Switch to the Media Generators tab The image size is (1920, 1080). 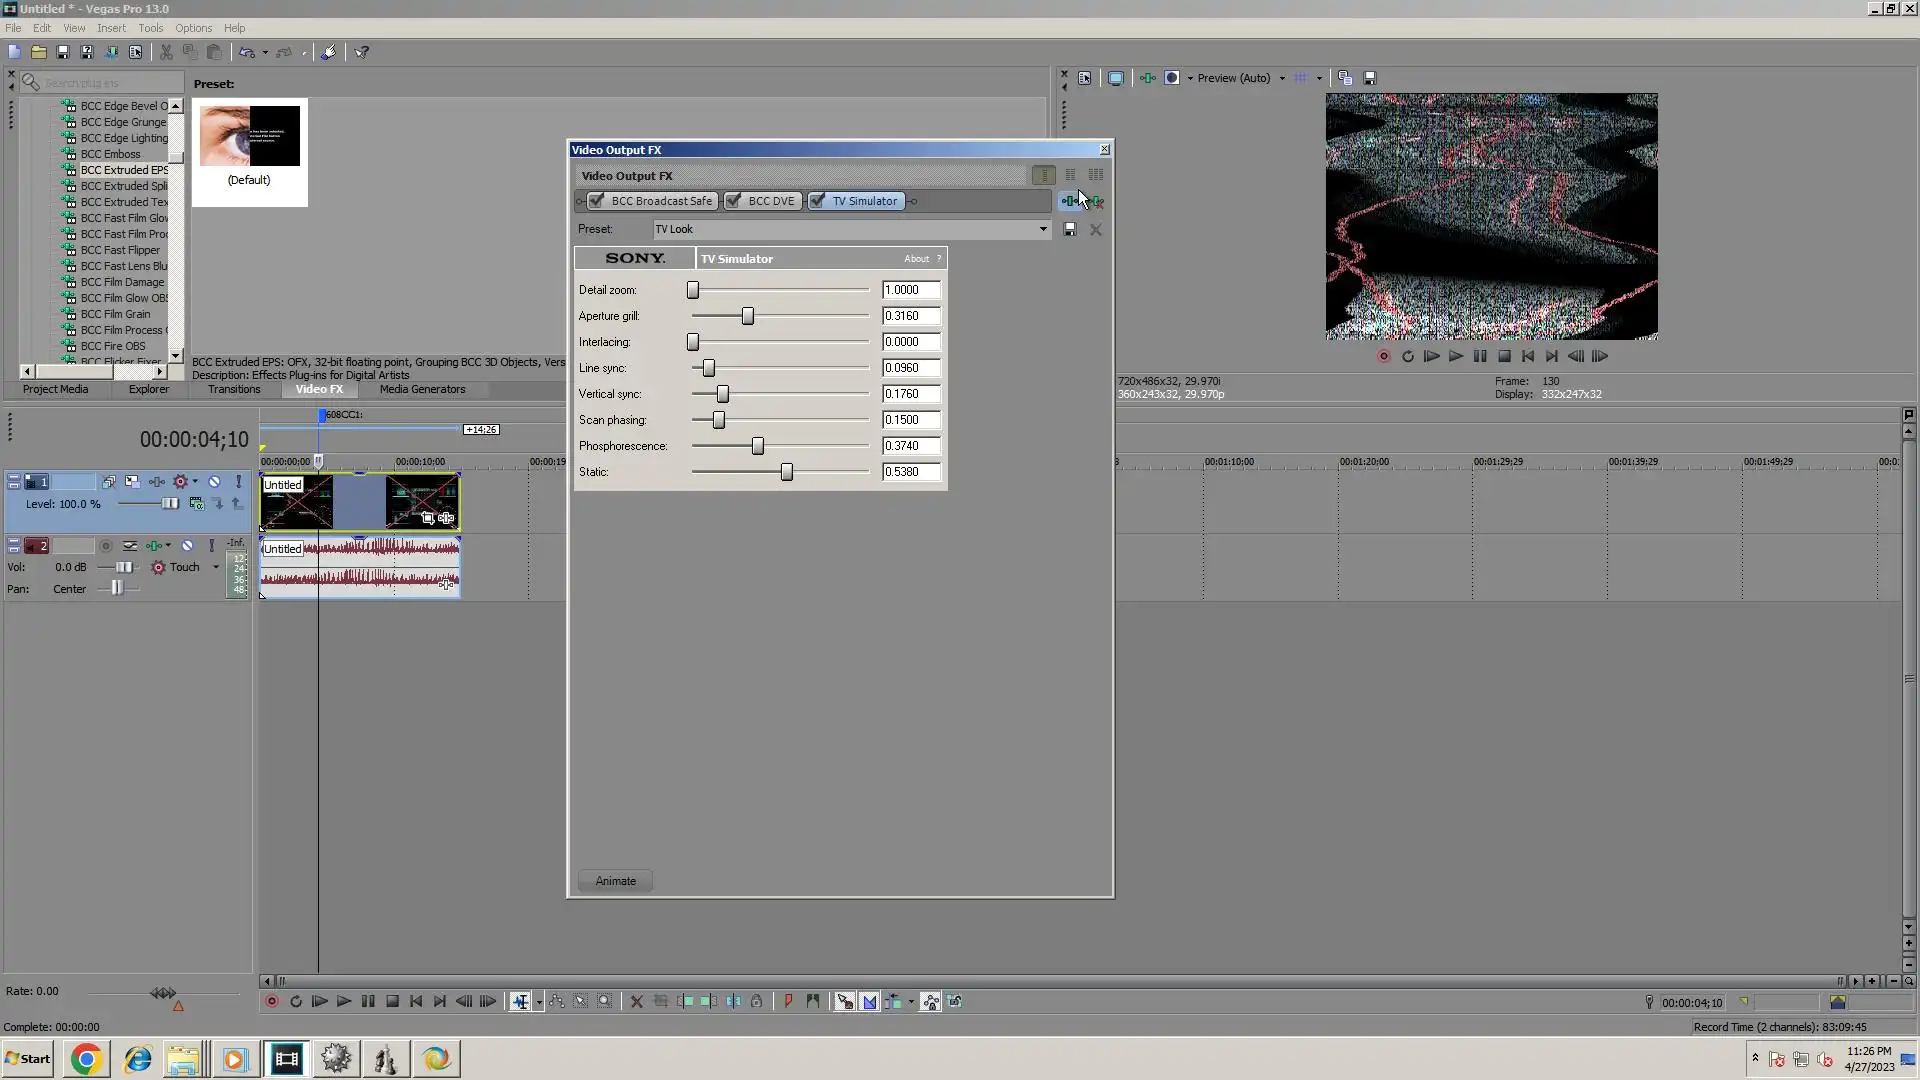(x=422, y=389)
